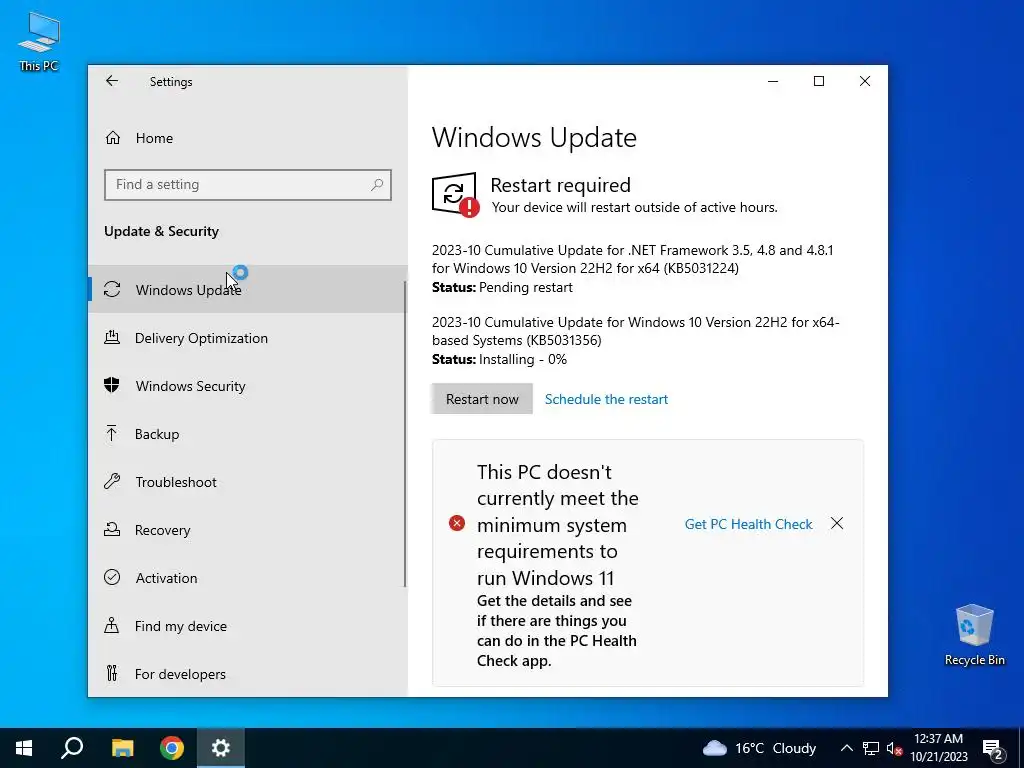
Task: Click the sidebar vertical scrollbar
Action: coord(405,434)
